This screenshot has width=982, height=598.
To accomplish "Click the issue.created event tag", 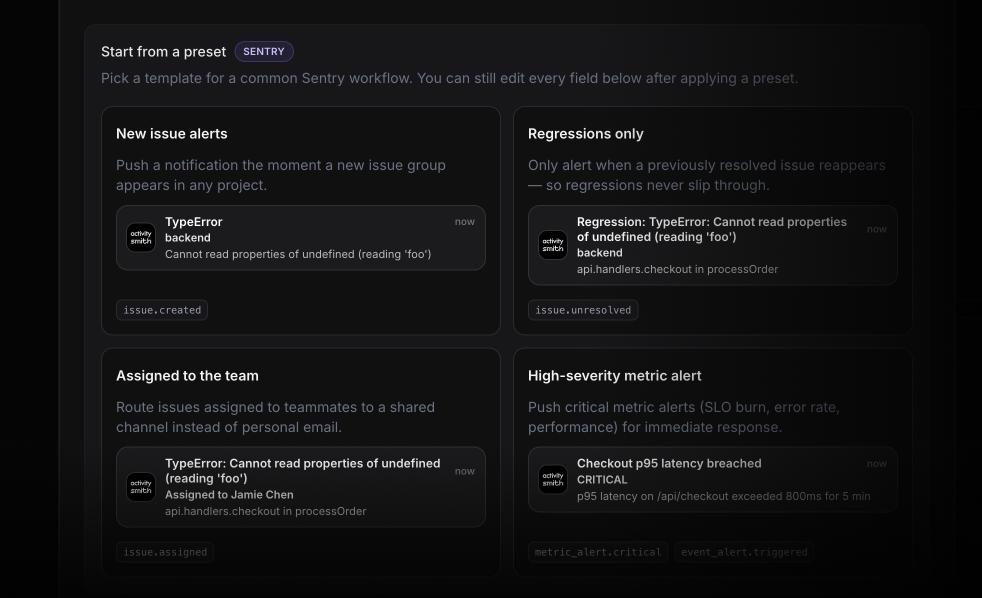I will (x=161, y=310).
